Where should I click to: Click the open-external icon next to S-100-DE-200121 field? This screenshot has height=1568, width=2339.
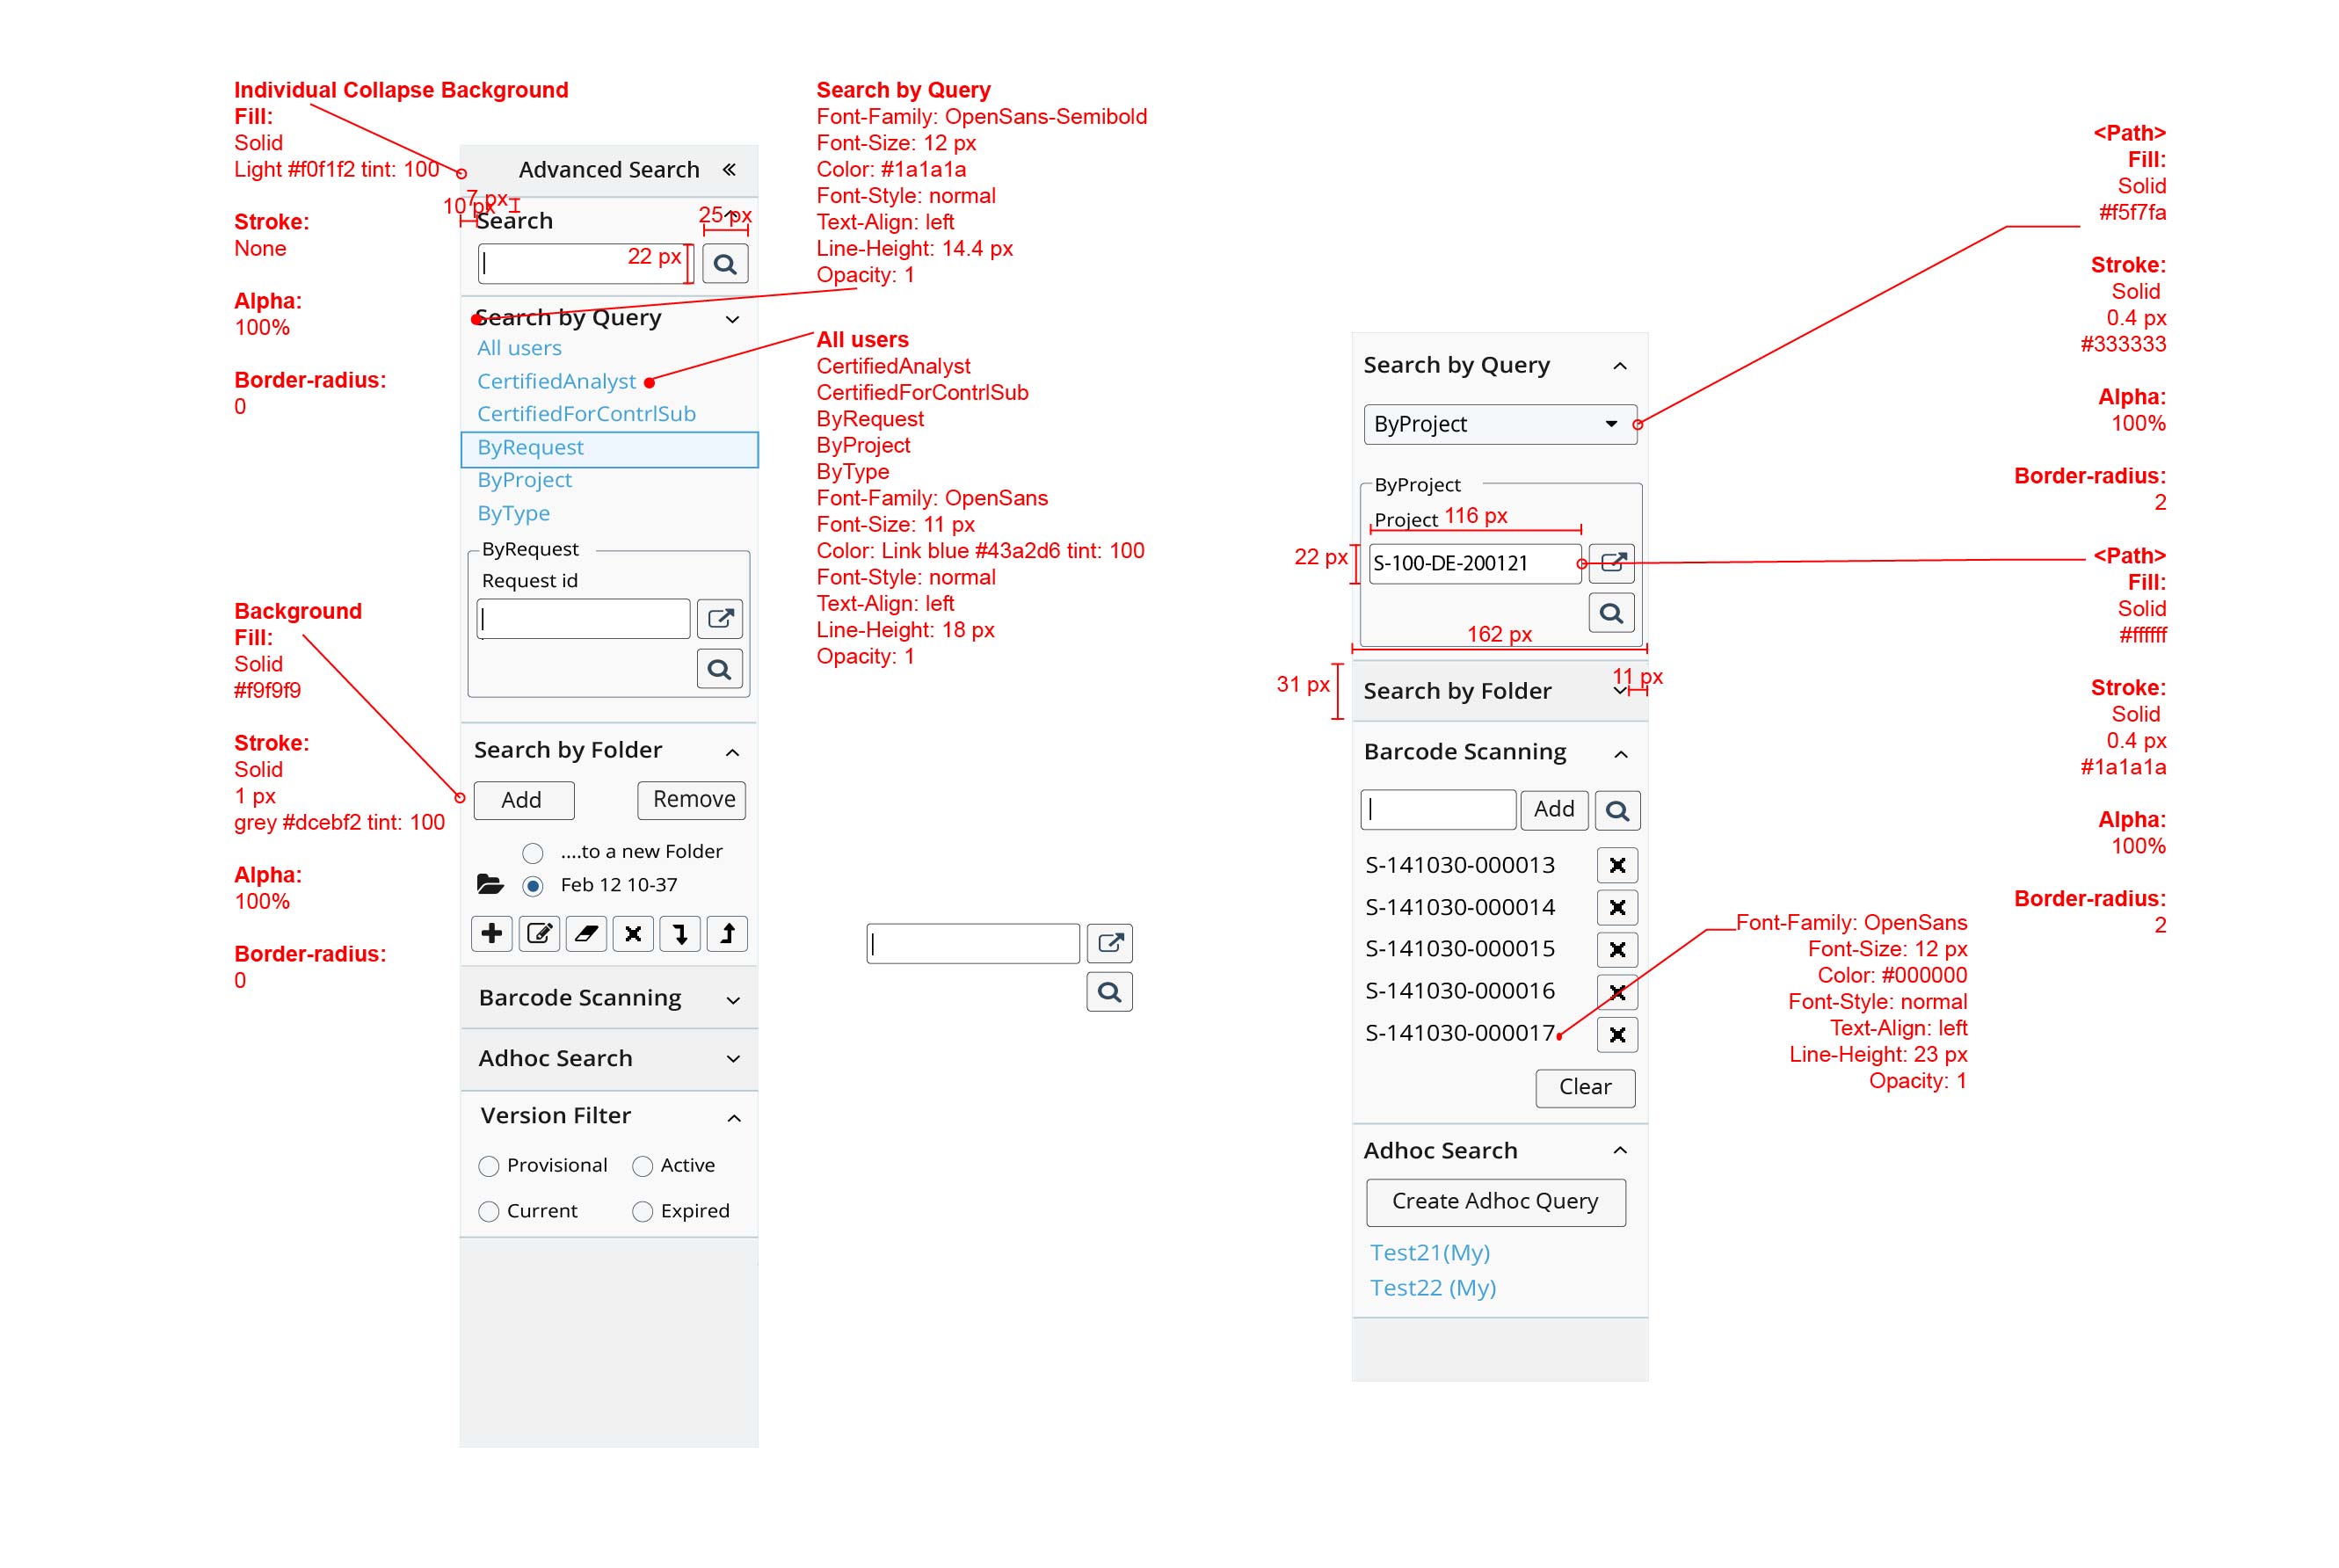click(x=1611, y=563)
